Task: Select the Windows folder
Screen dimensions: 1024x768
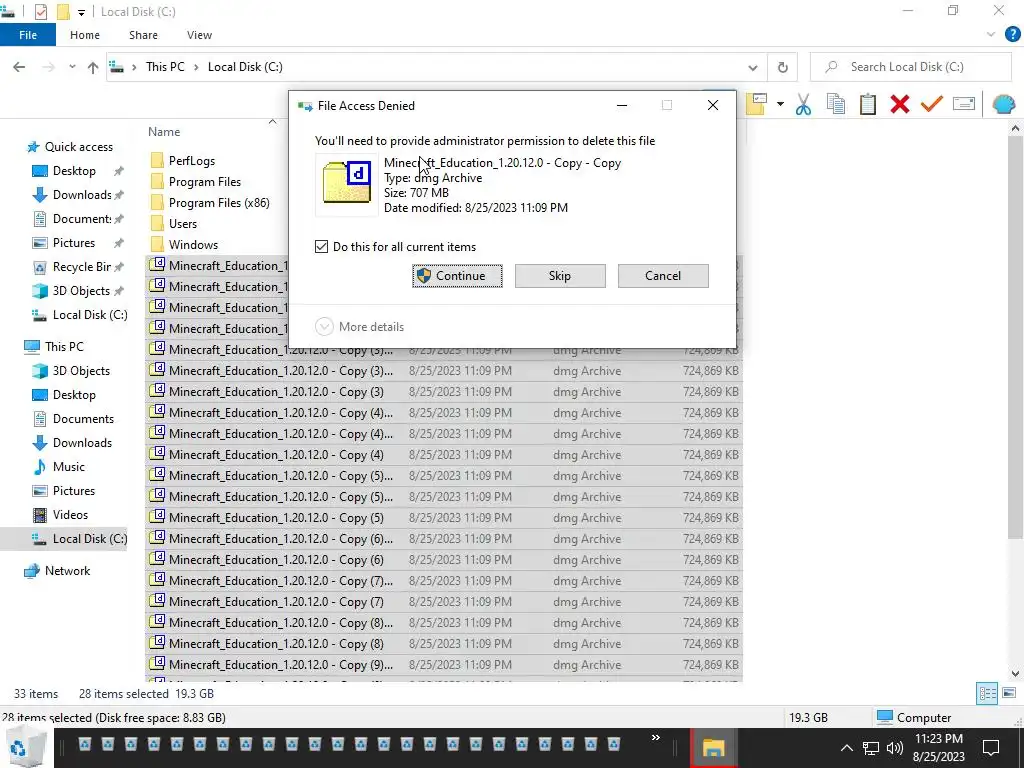Action: (x=193, y=244)
